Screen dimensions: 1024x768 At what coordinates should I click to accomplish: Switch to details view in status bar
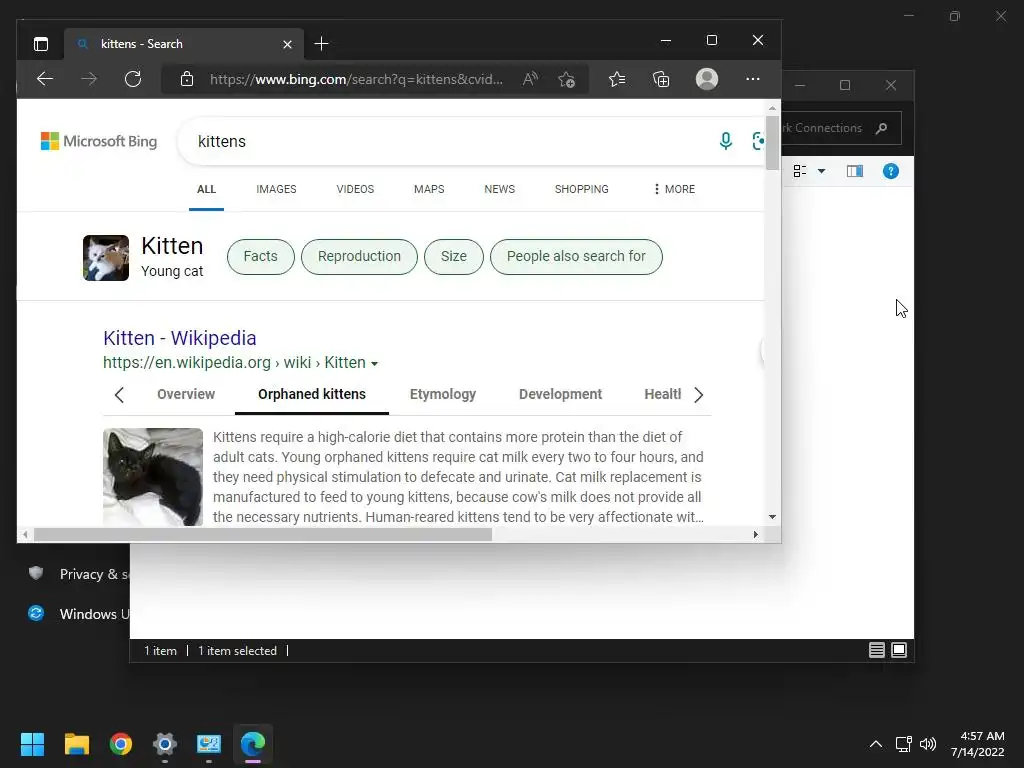(876, 650)
